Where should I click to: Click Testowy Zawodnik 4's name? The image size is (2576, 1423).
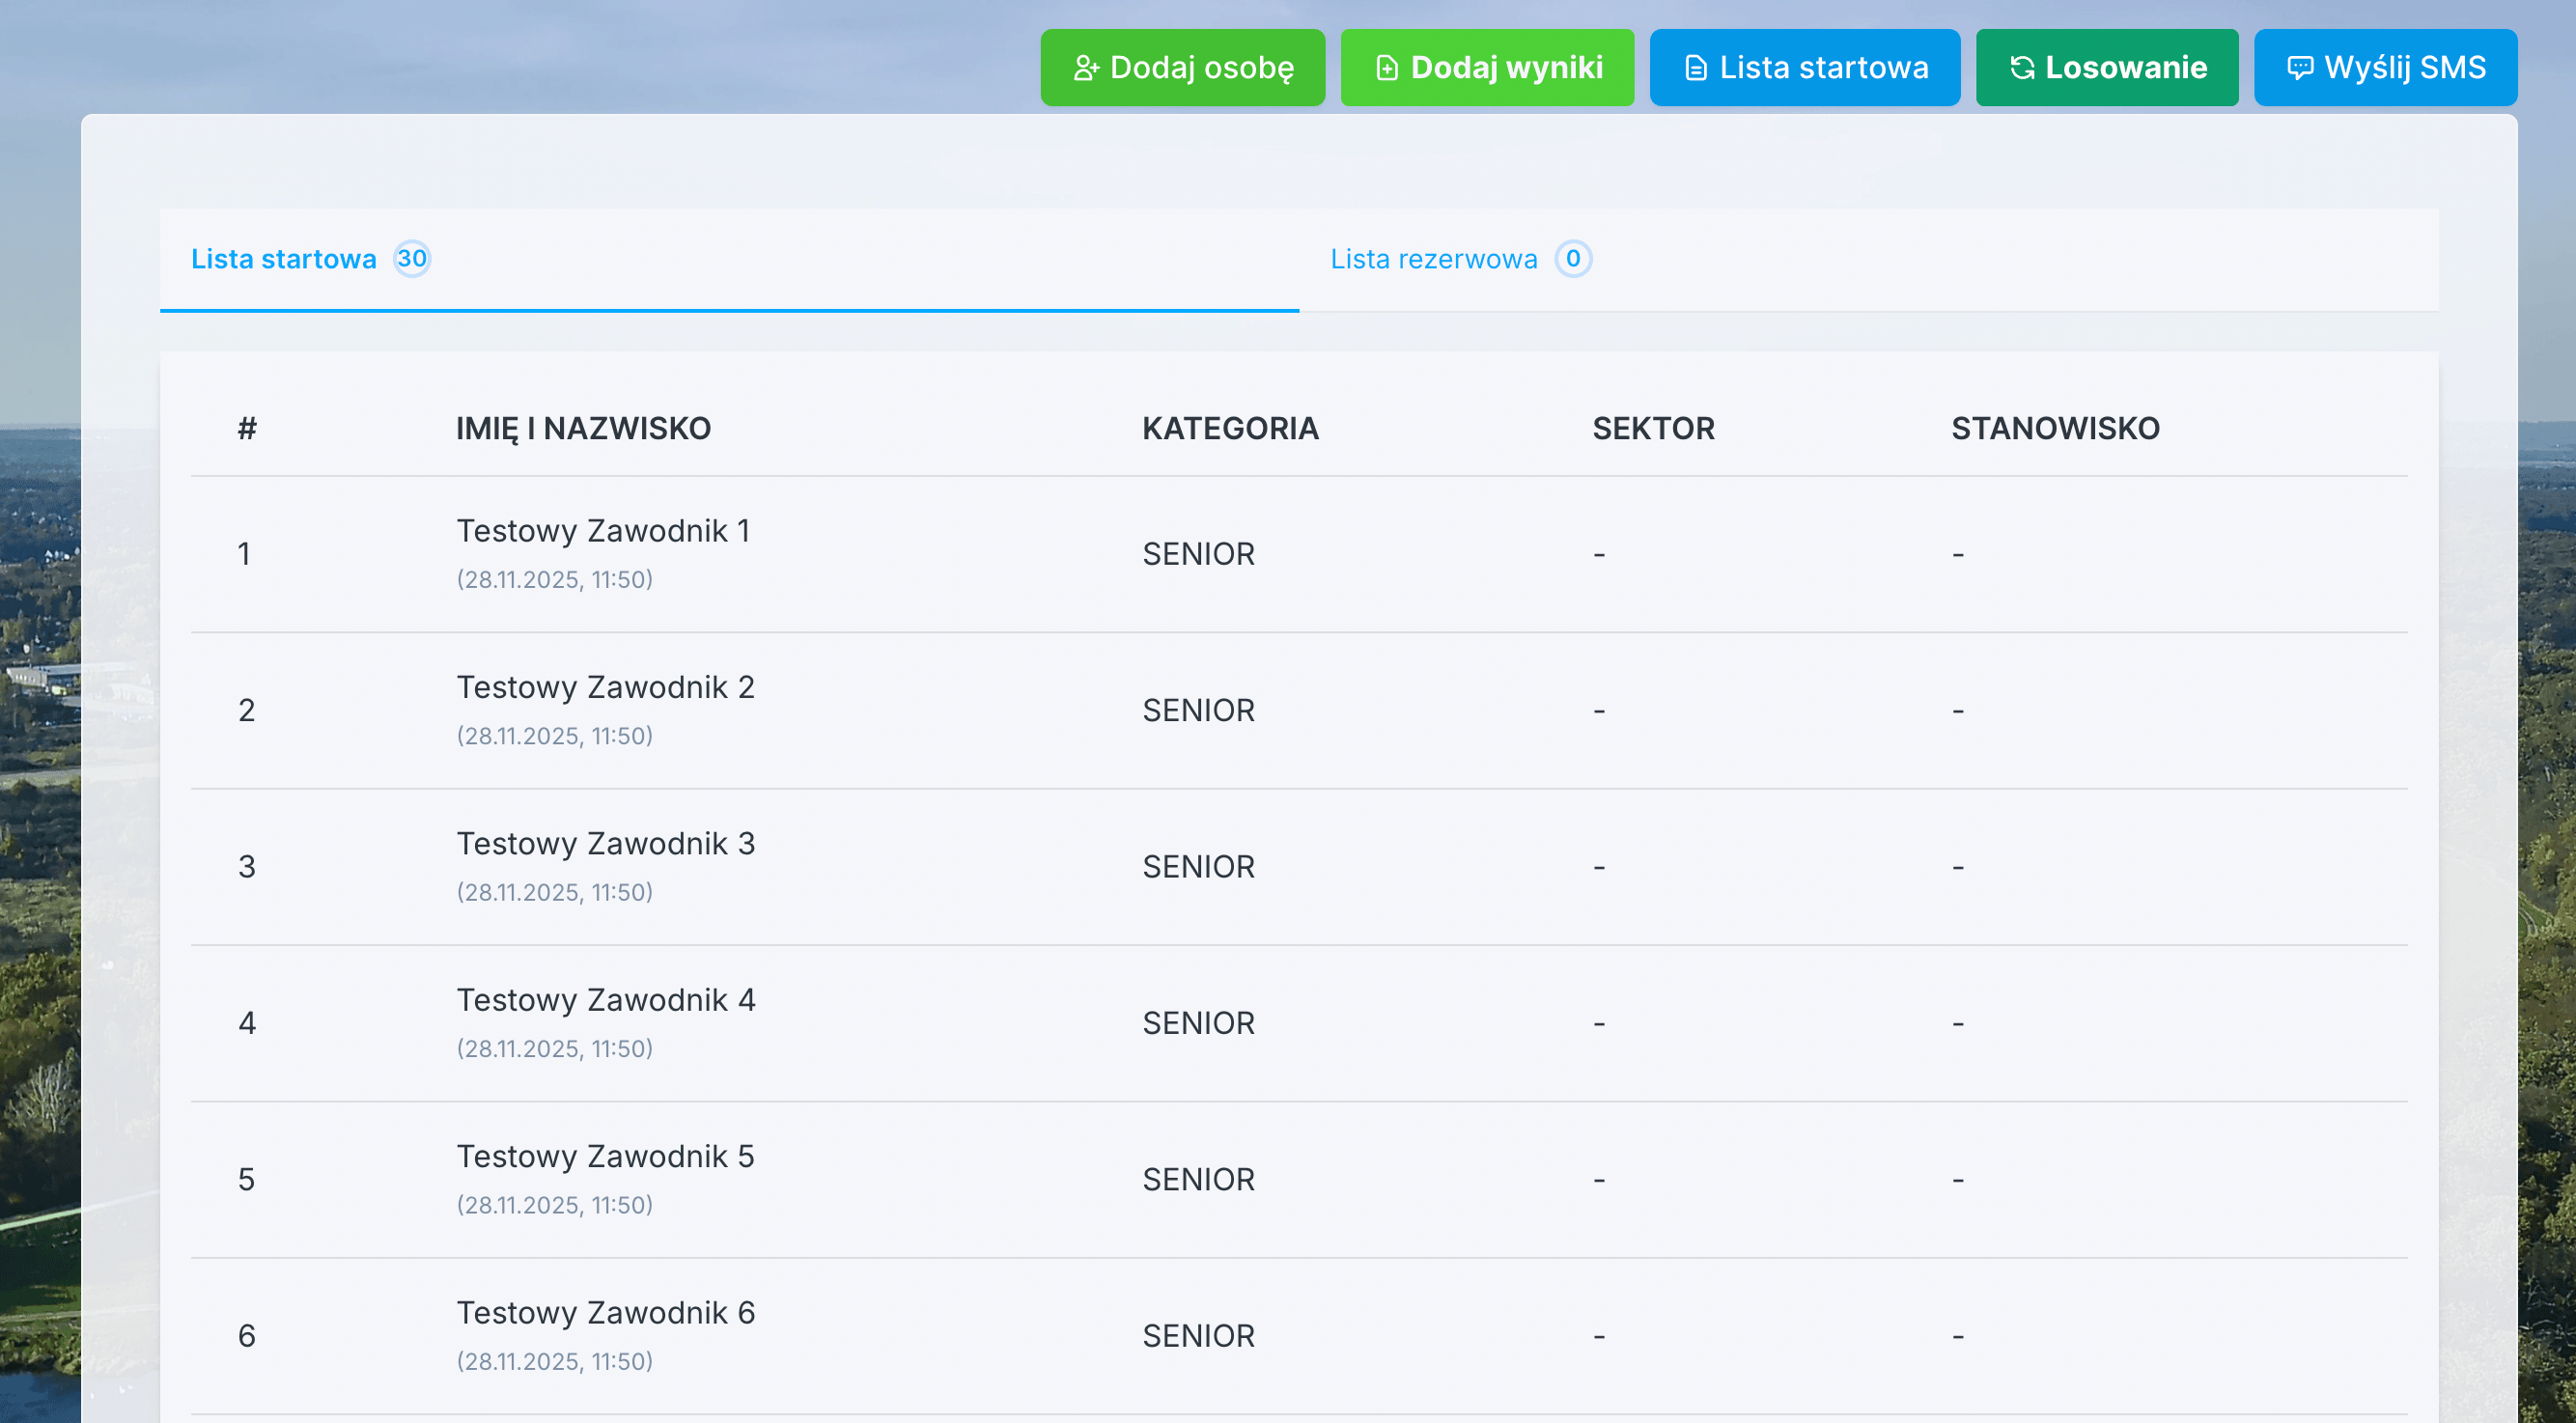[x=606, y=999]
